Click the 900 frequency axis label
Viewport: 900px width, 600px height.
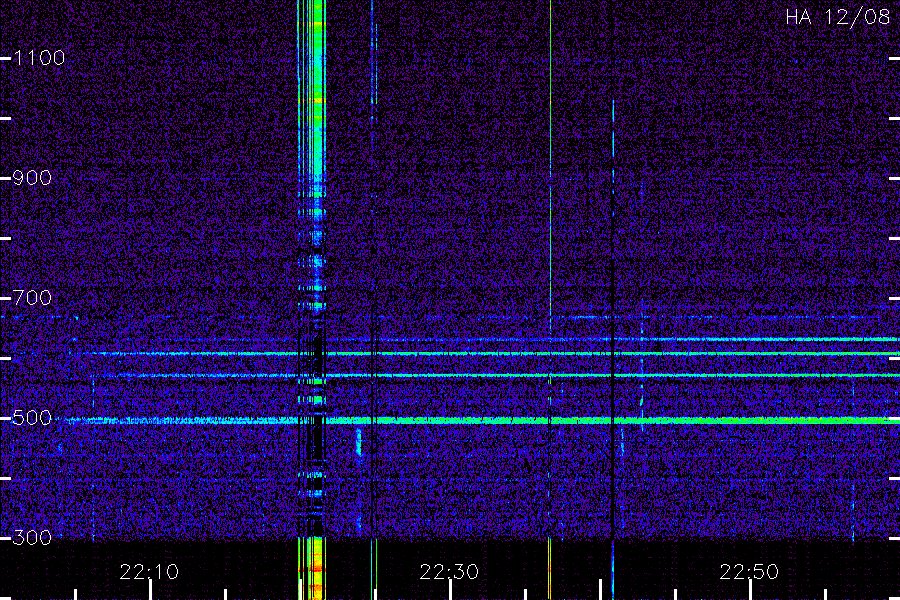[32, 178]
